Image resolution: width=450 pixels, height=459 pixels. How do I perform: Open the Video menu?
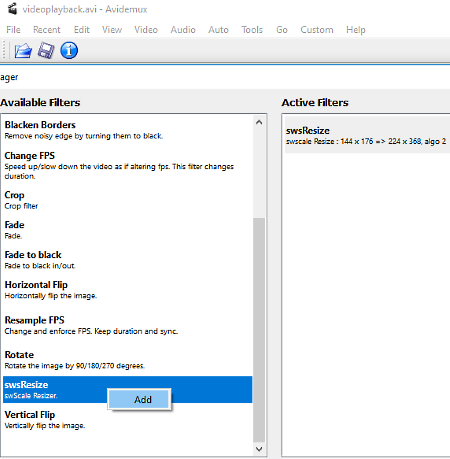point(146,30)
